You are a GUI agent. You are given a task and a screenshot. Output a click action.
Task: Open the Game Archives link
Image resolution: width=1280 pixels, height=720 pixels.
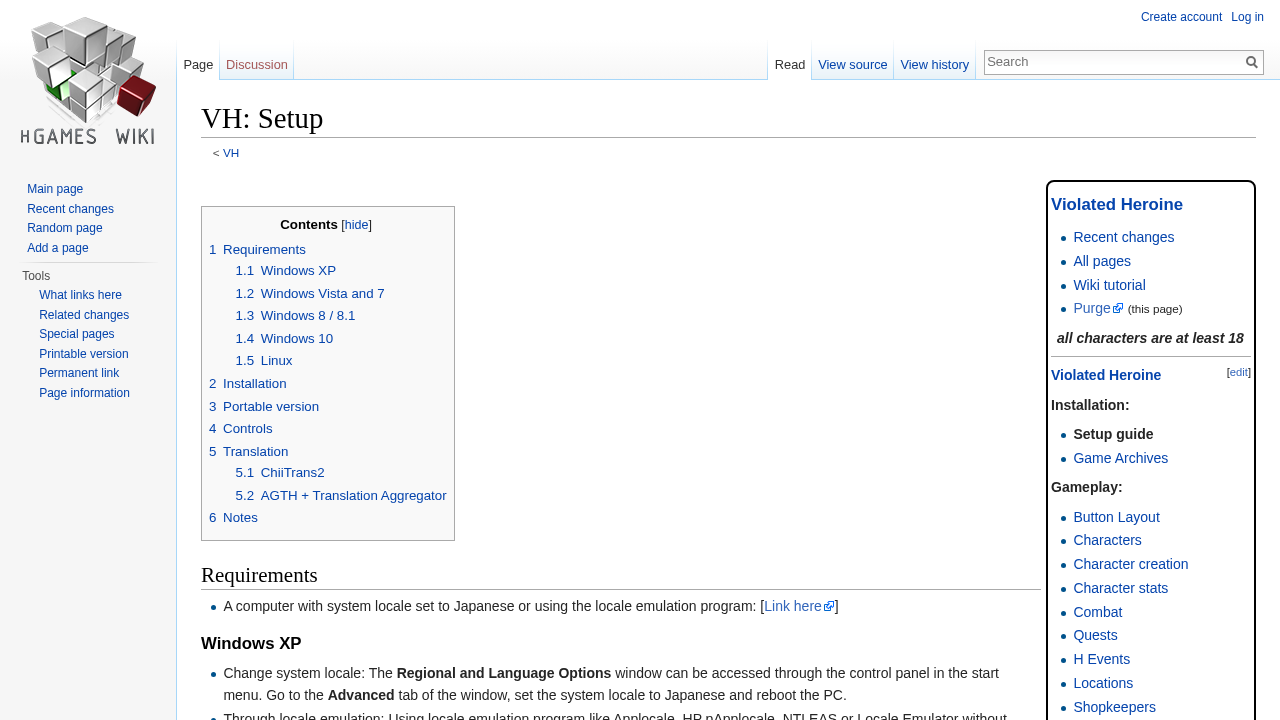coord(1120,458)
